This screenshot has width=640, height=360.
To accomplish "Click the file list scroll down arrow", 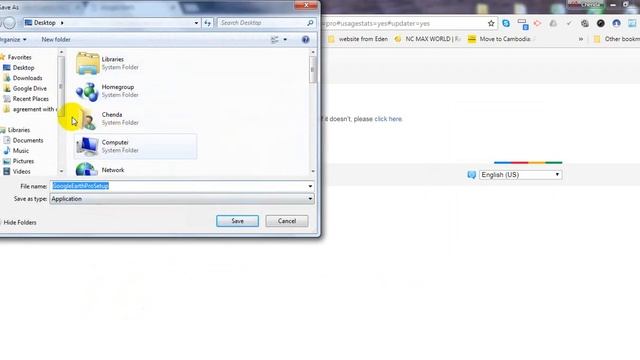I will tap(313, 171).
